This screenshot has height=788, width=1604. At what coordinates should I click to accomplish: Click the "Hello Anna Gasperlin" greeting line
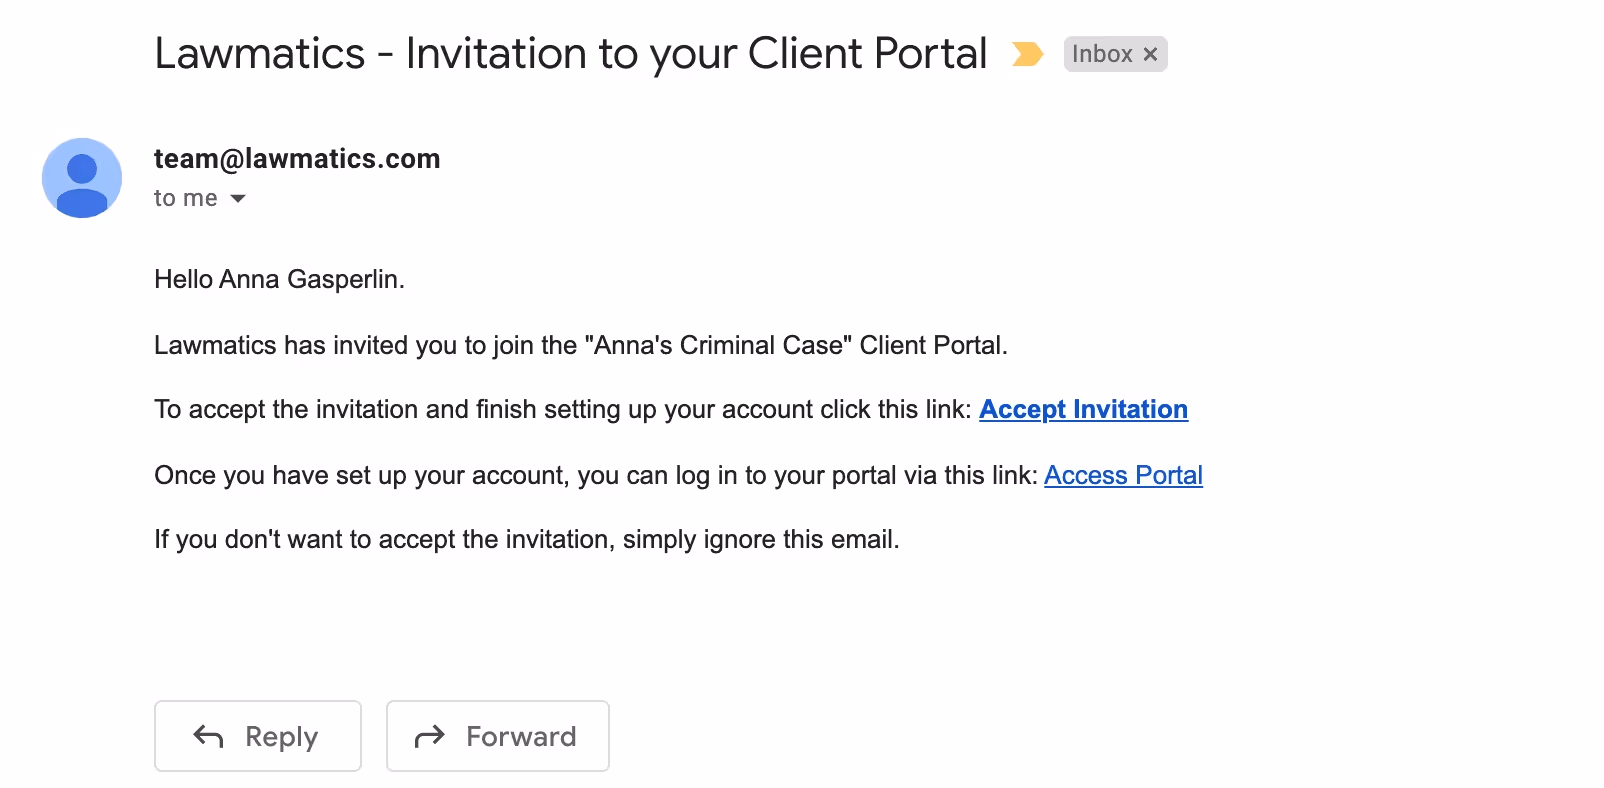click(279, 279)
